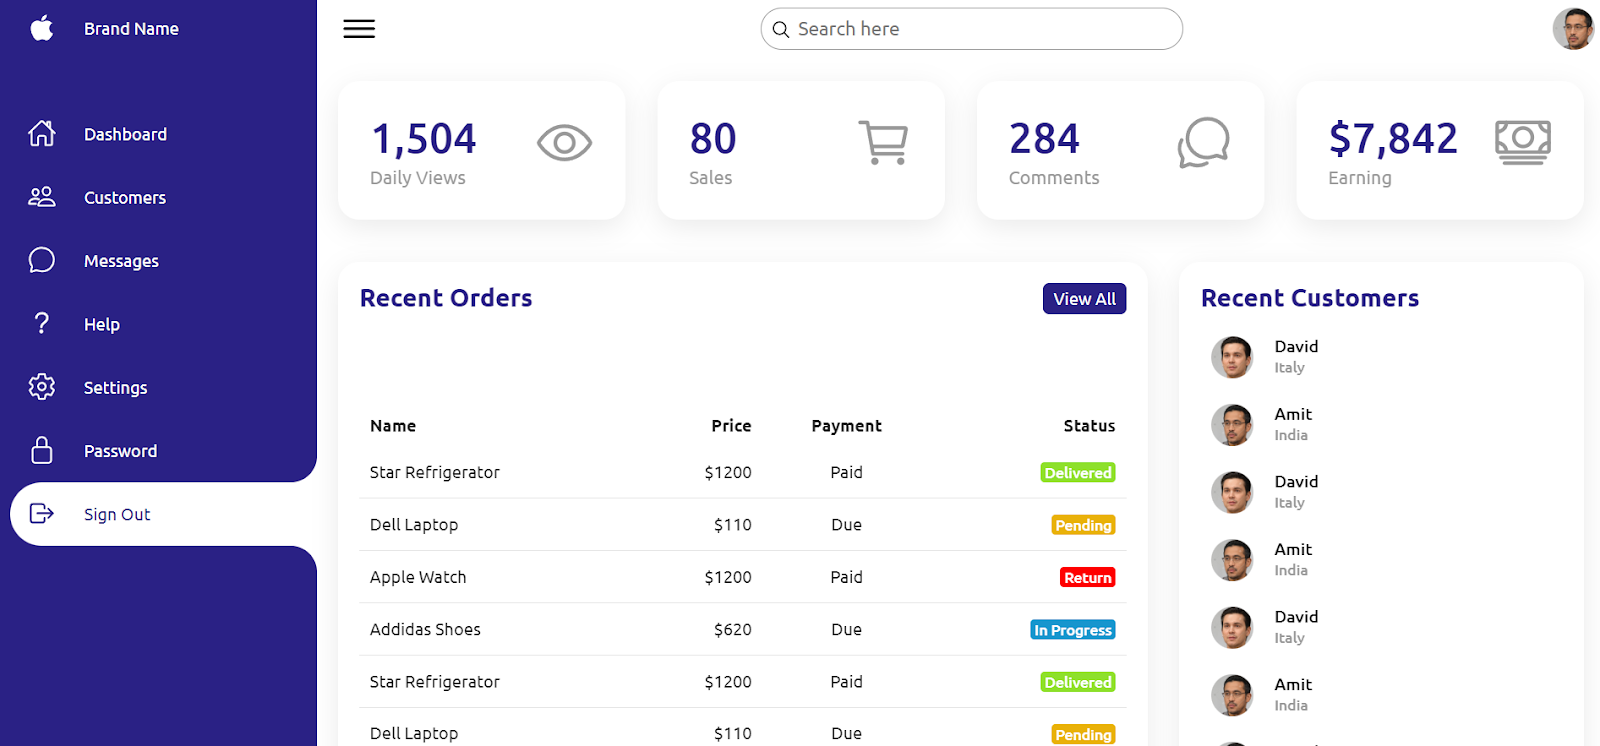Viewport: 1600px width, 746px height.
Task: Click the In Progress status badge
Action: tap(1073, 630)
